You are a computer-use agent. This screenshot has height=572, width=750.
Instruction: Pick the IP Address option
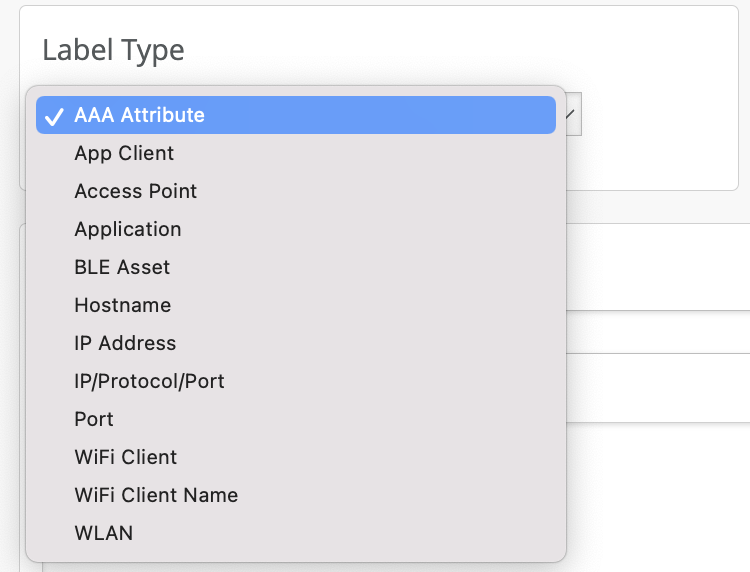(125, 343)
